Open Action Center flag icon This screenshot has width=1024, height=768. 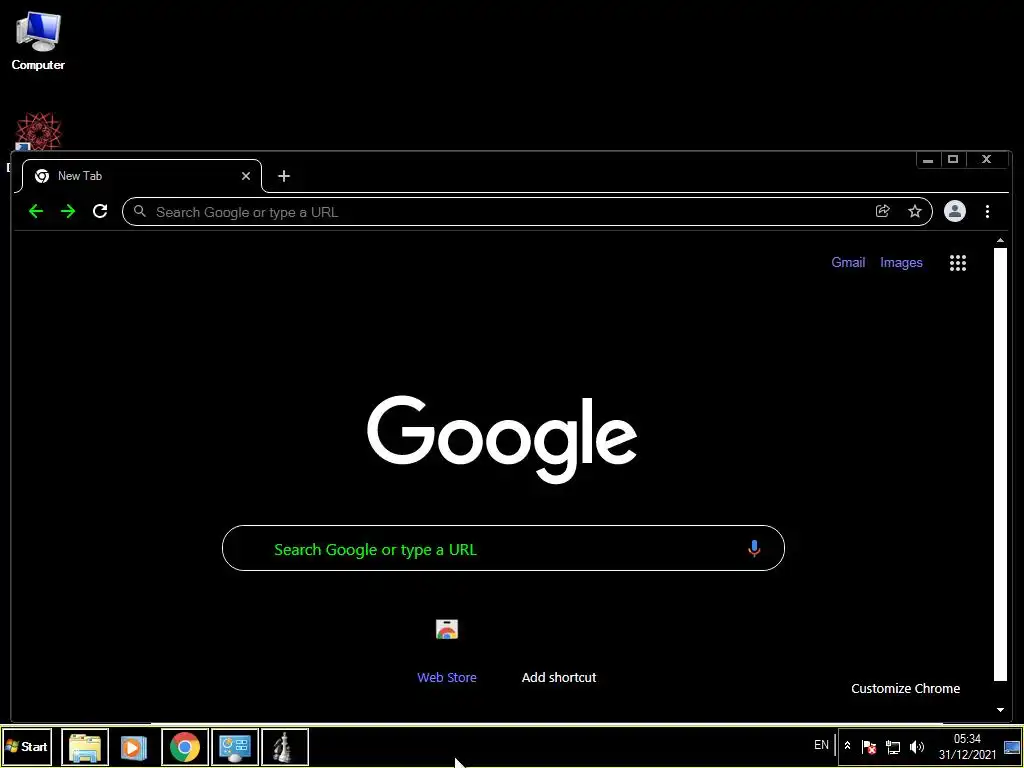pos(869,746)
